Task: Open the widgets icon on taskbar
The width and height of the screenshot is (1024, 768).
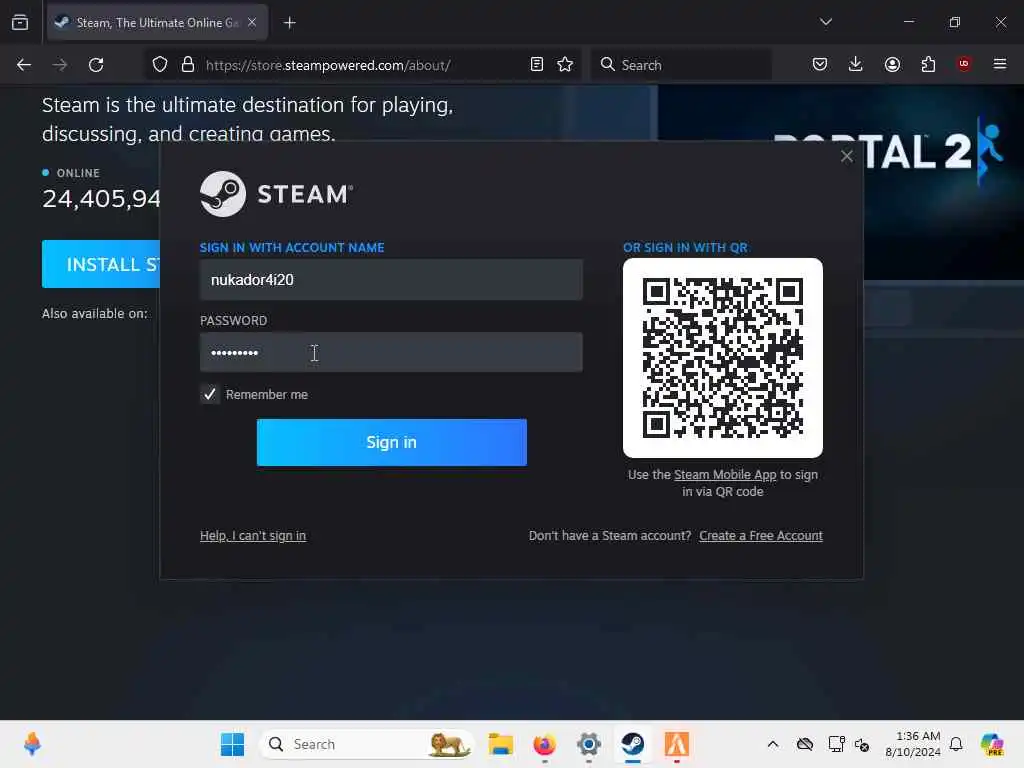Action: 32,744
